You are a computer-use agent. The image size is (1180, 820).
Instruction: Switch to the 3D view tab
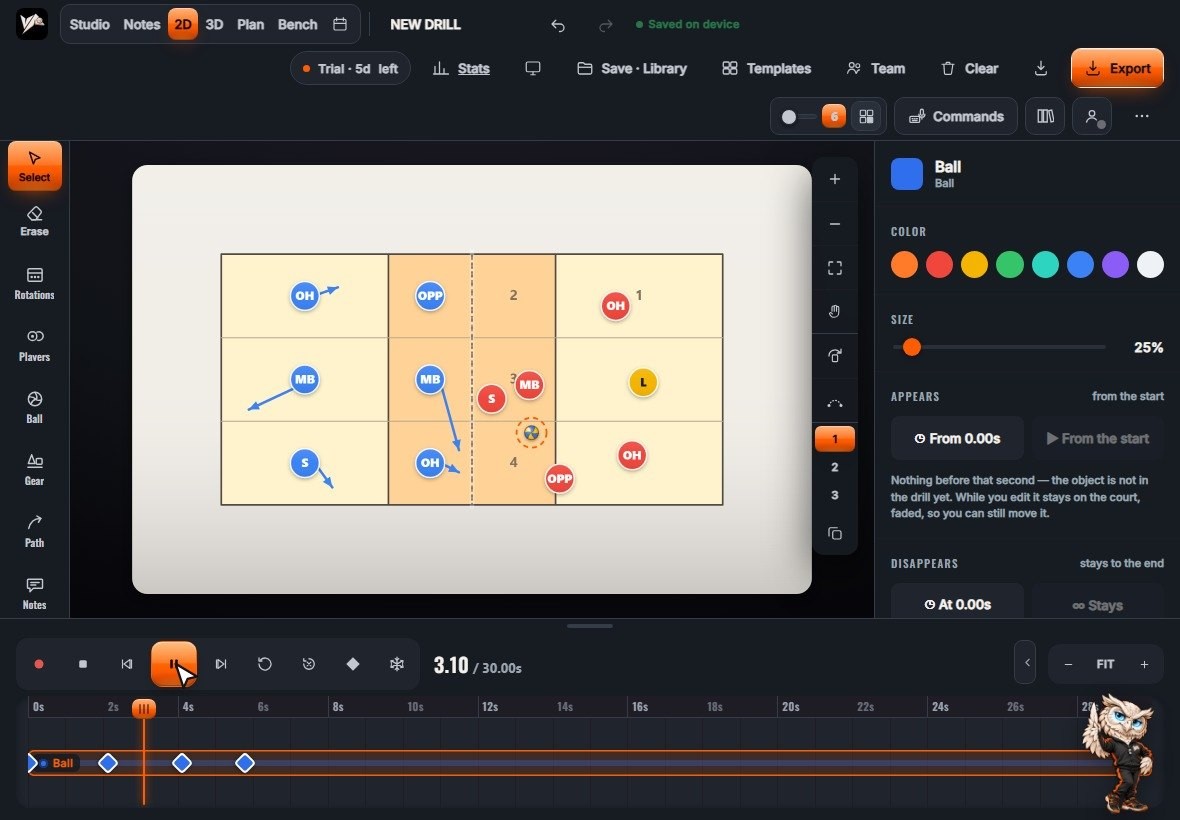tap(214, 24)
